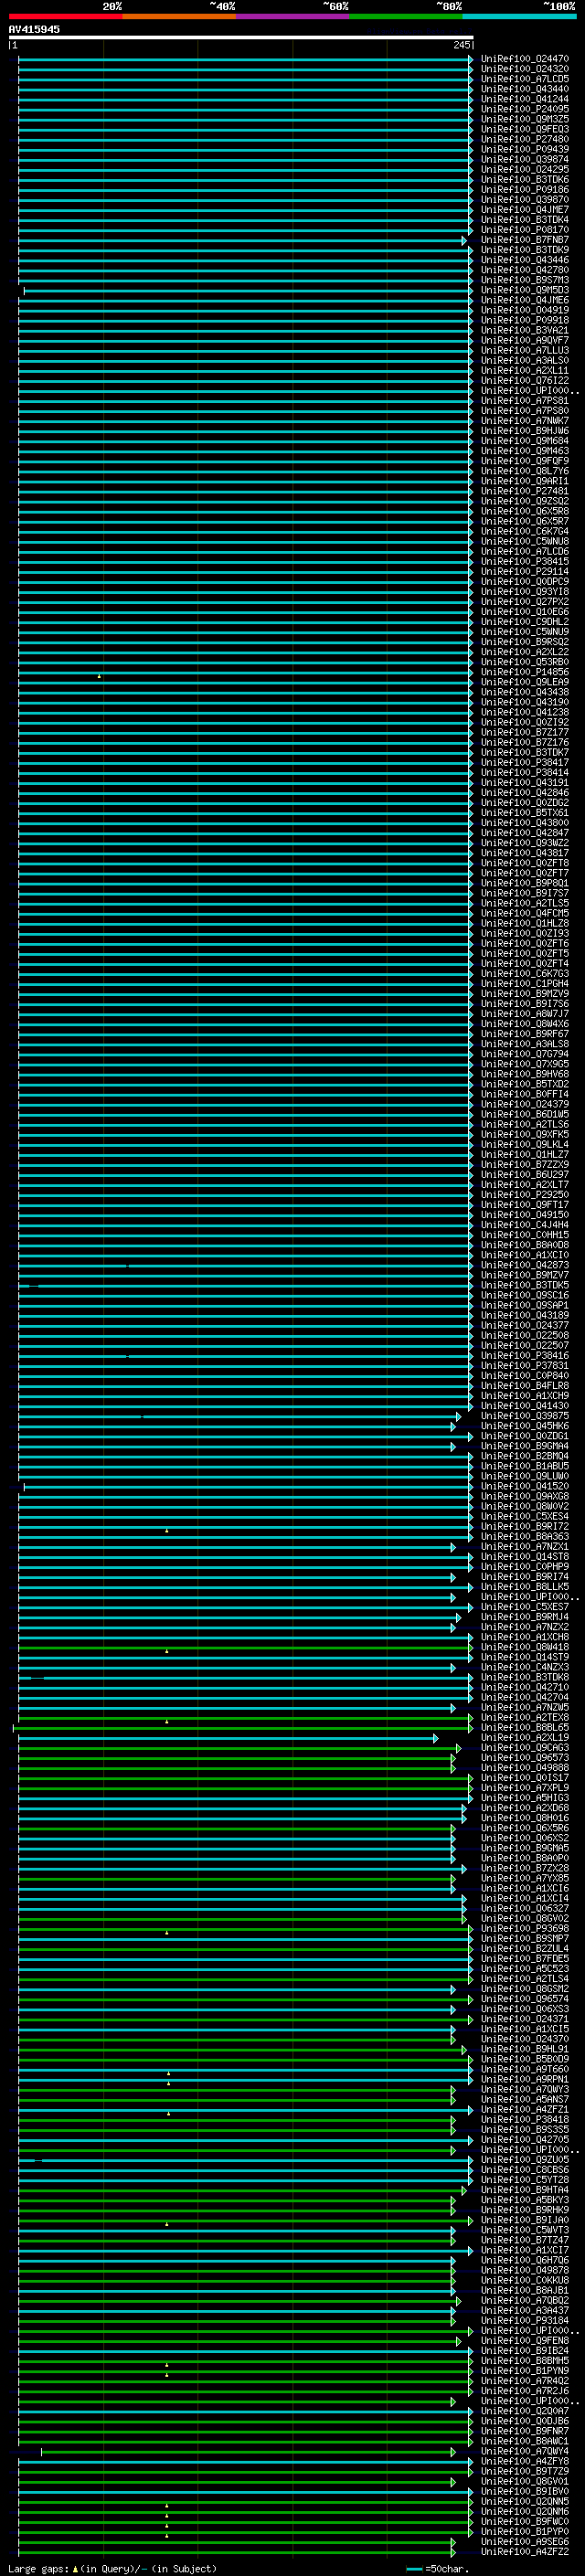
Task: Select label UniRef100_P38415
Action: pyautogui.click(x=525, y=562)
